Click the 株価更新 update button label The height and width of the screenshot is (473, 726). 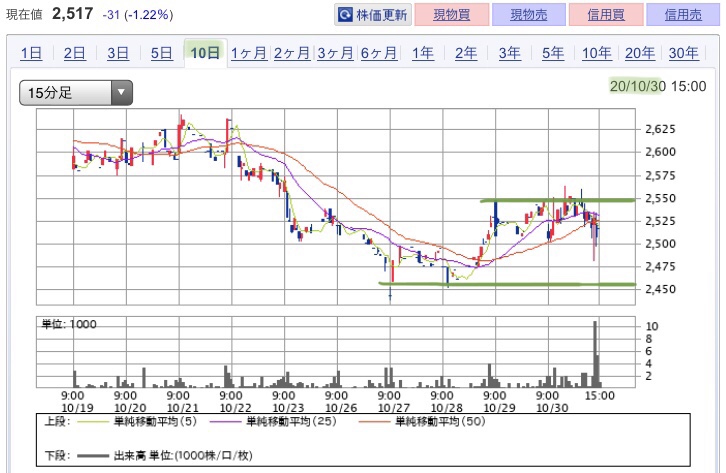pyautogui.click(x=382, y=15)
